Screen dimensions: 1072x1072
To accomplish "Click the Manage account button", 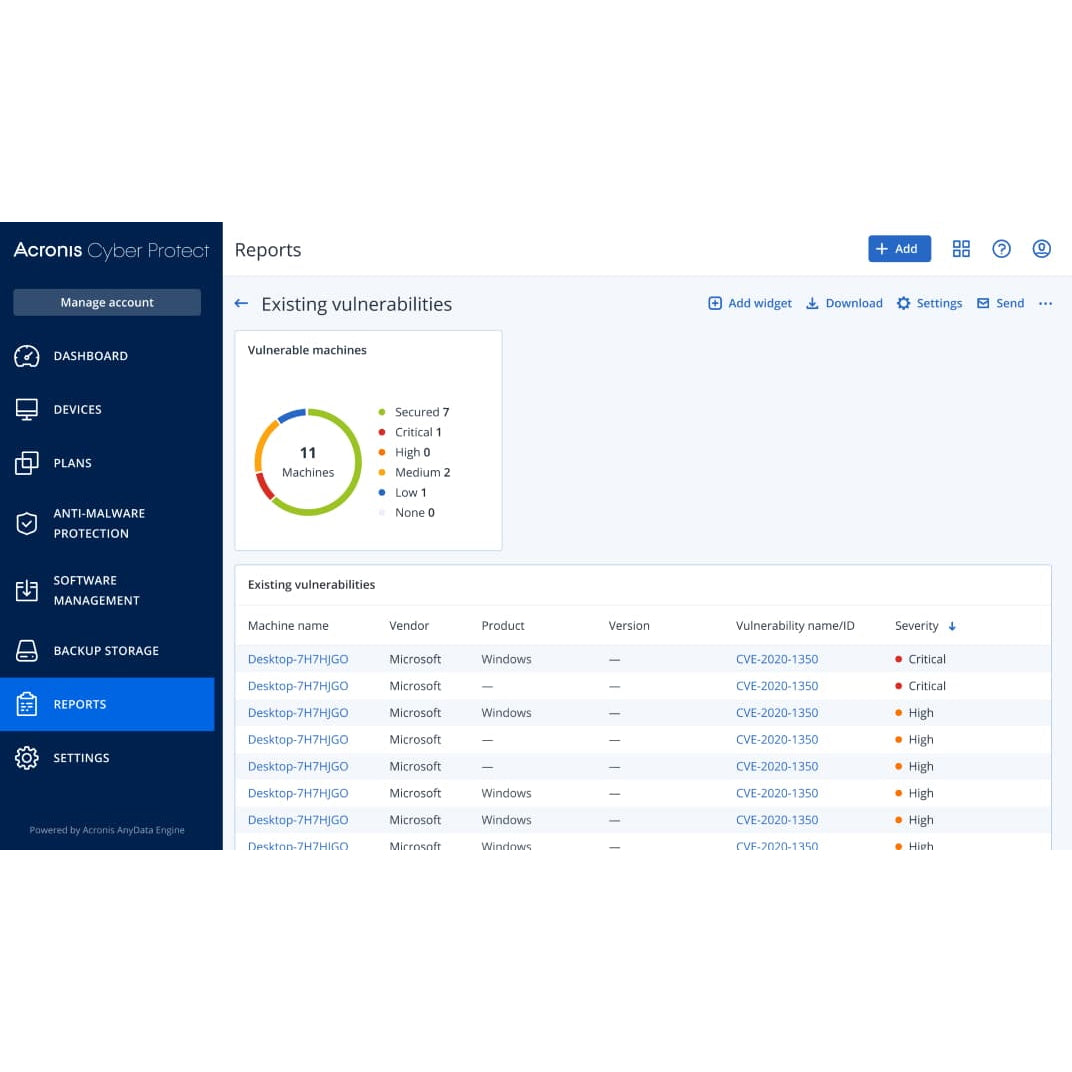I will click(107, 301).
